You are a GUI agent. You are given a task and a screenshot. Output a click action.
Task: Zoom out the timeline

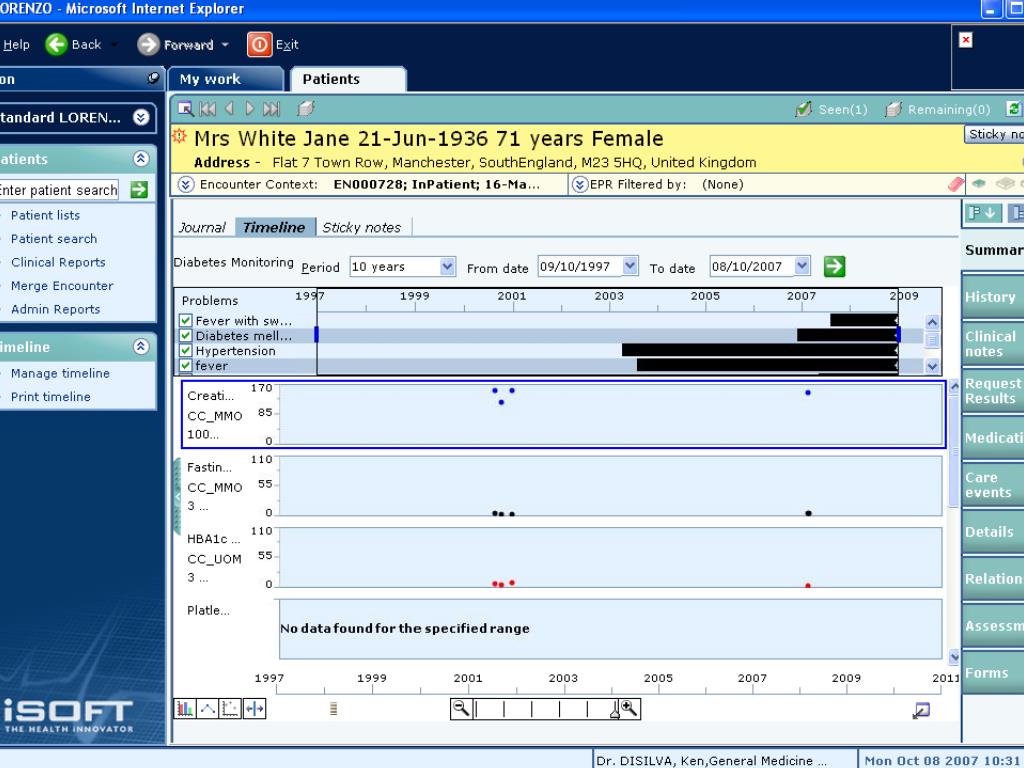click(461, 709)
